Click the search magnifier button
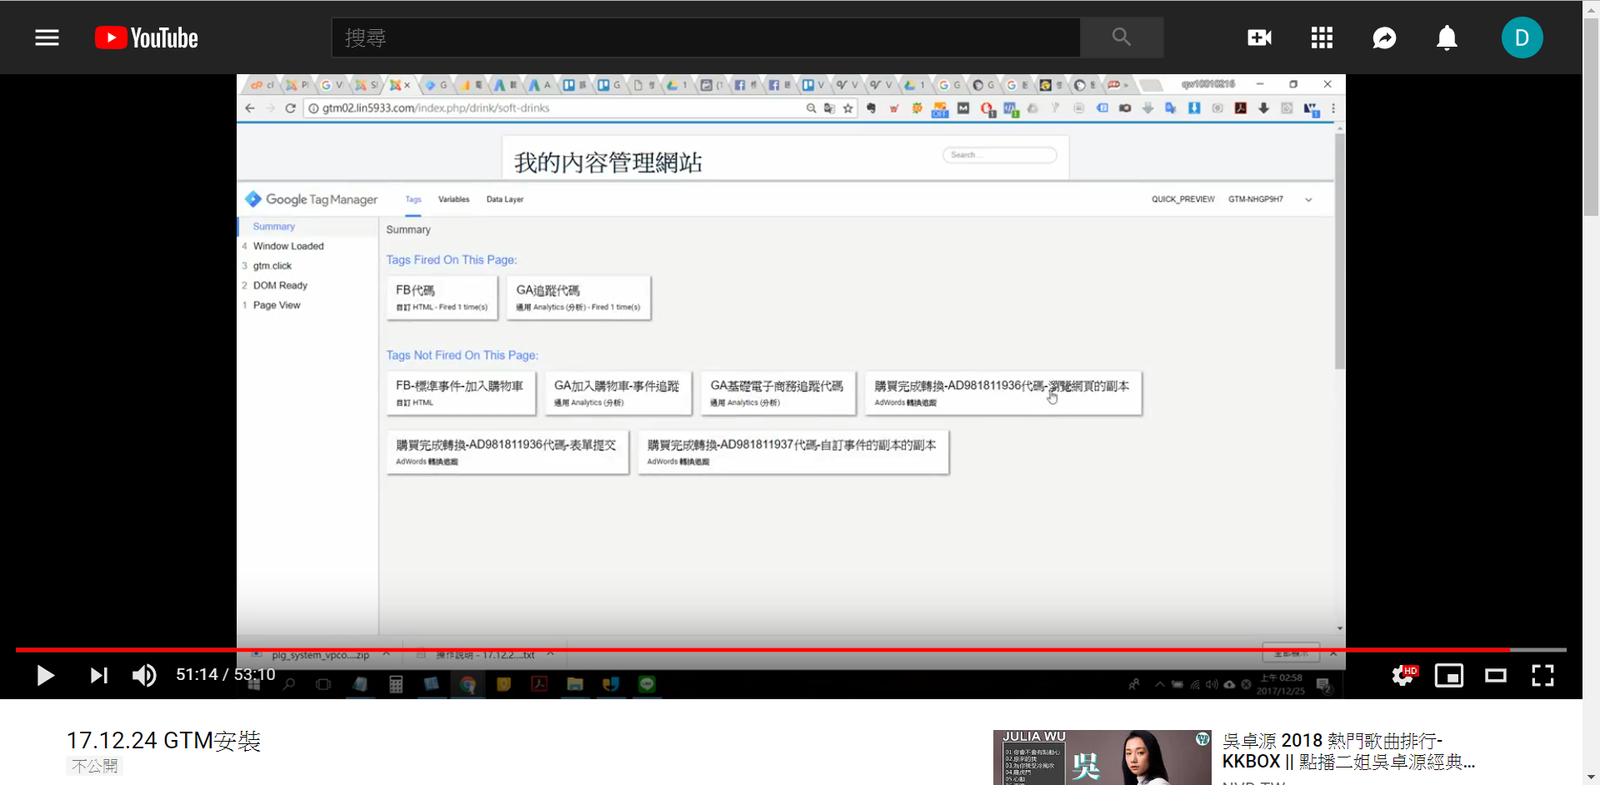Image resolution: width=1600 pixels, height=785 pixels. click(1121, 38)
